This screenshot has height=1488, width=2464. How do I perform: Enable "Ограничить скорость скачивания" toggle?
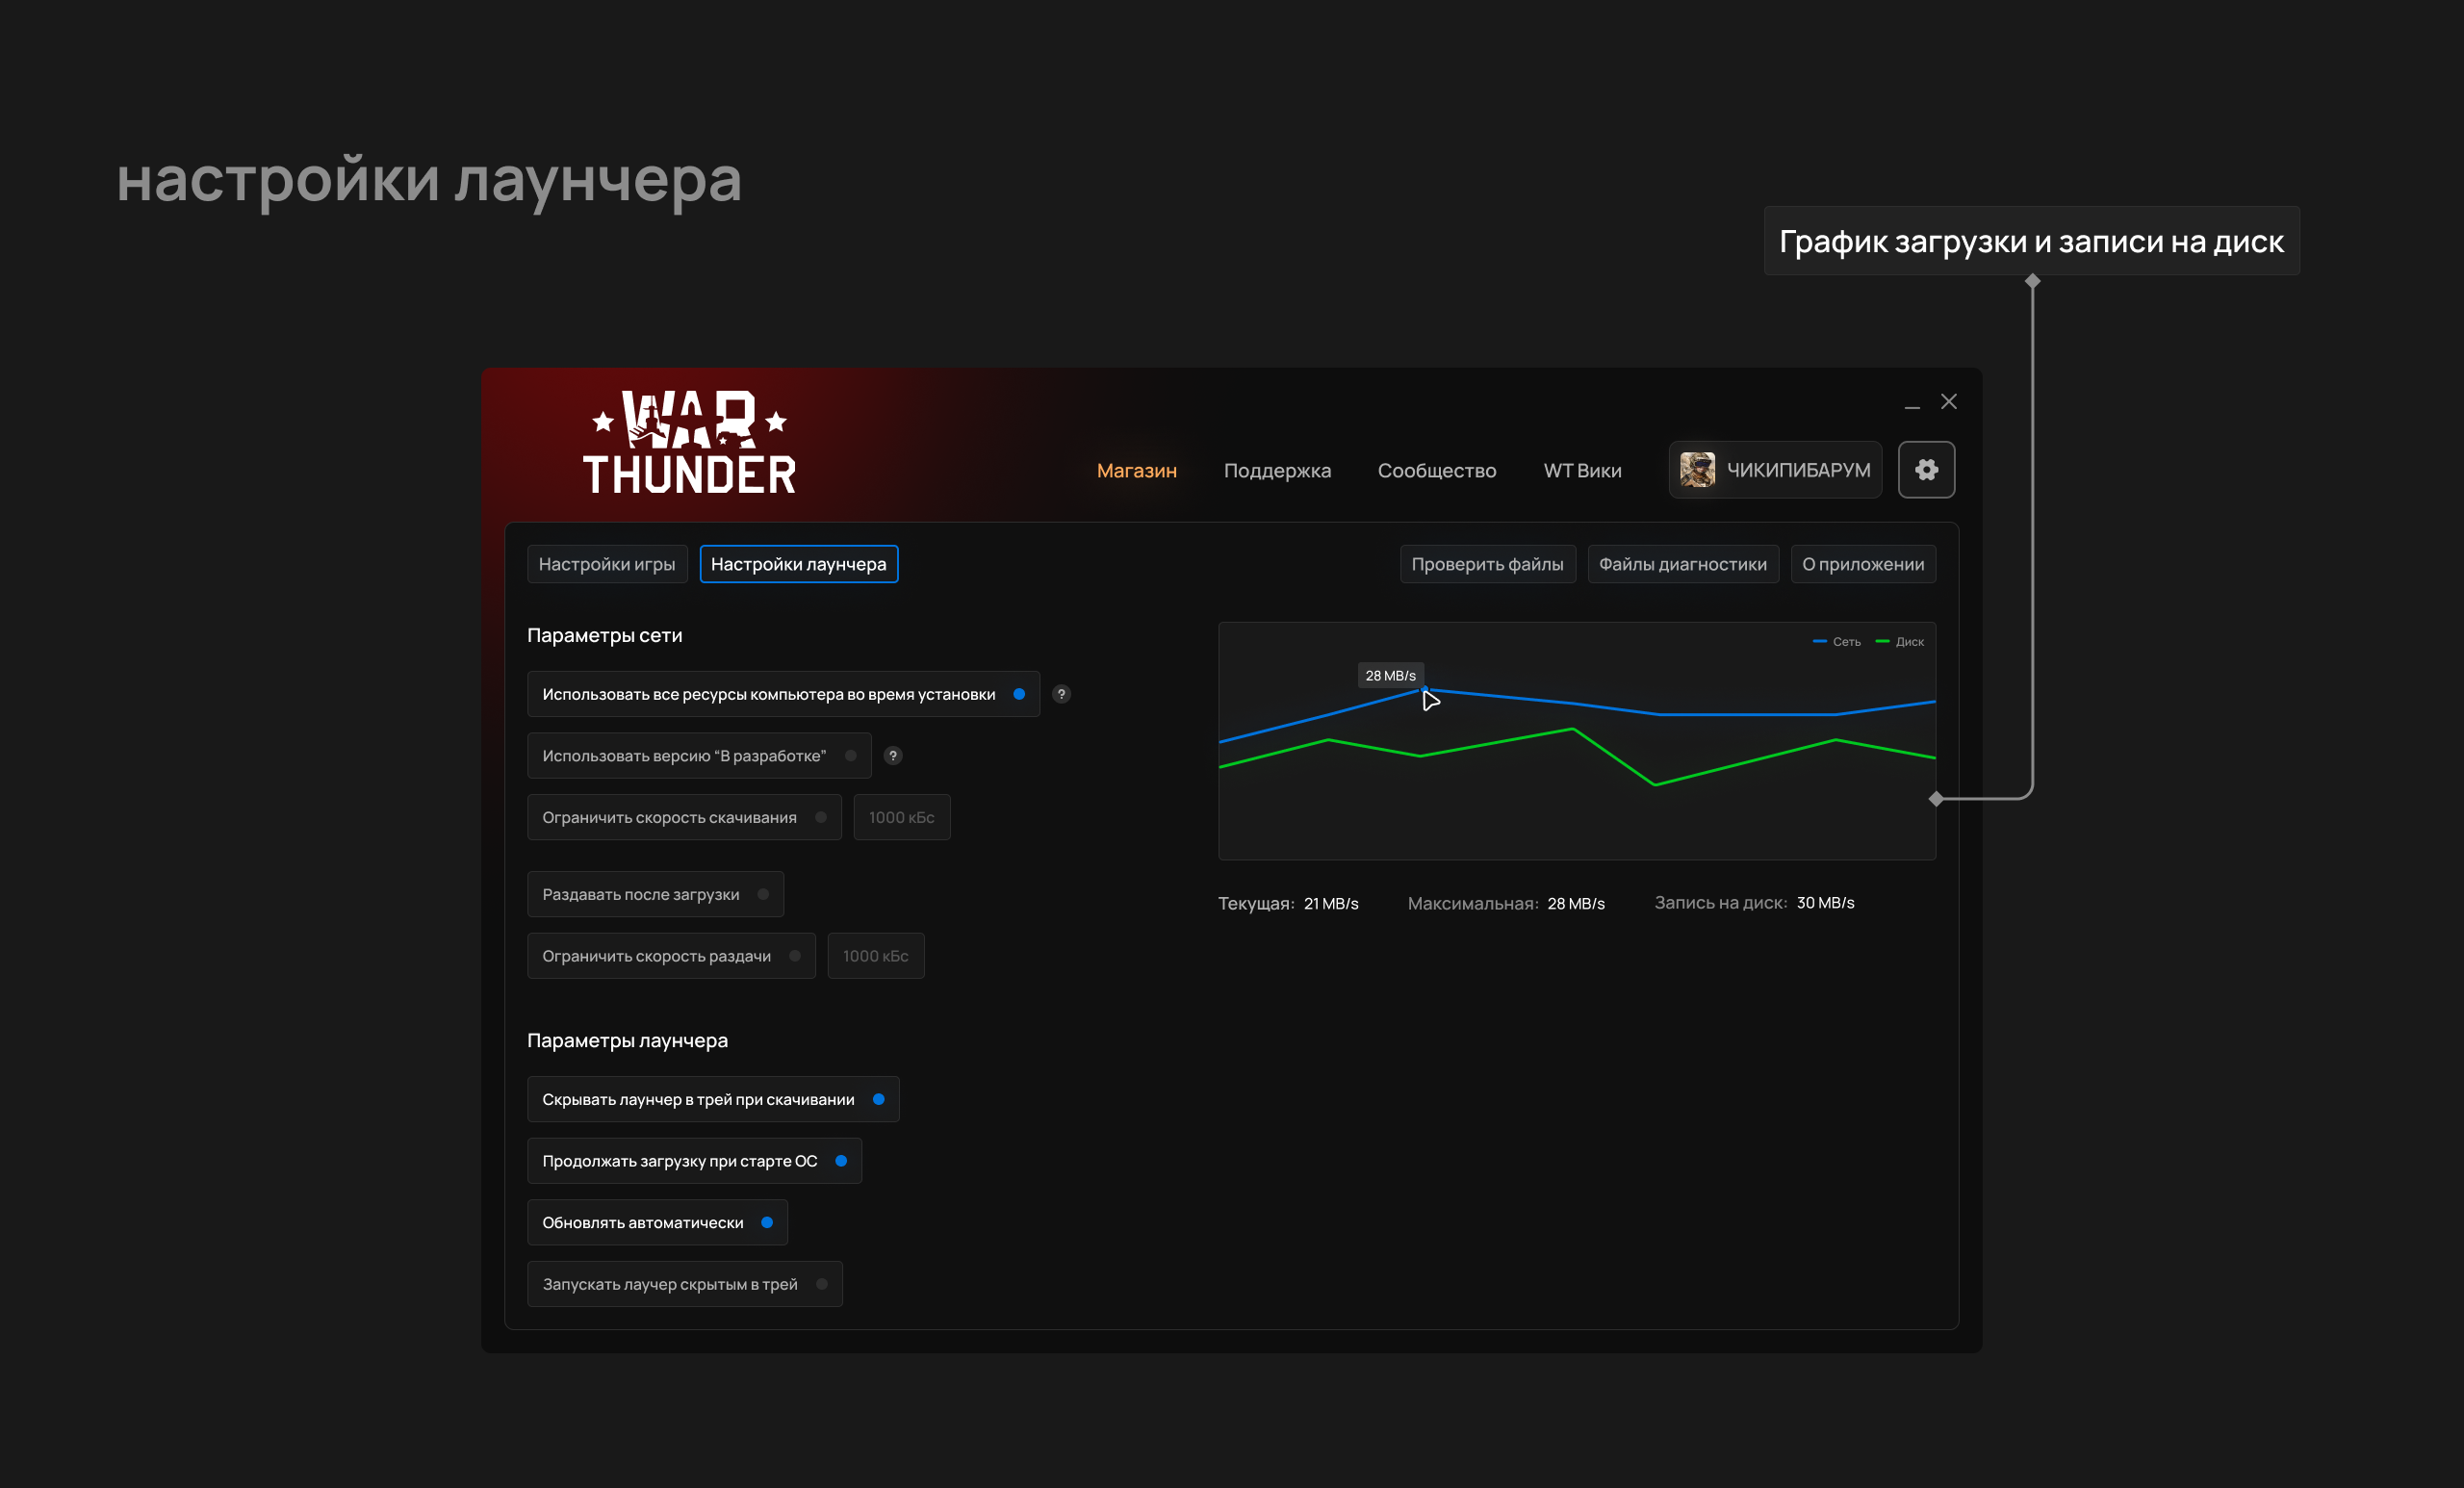pos(820,818)
